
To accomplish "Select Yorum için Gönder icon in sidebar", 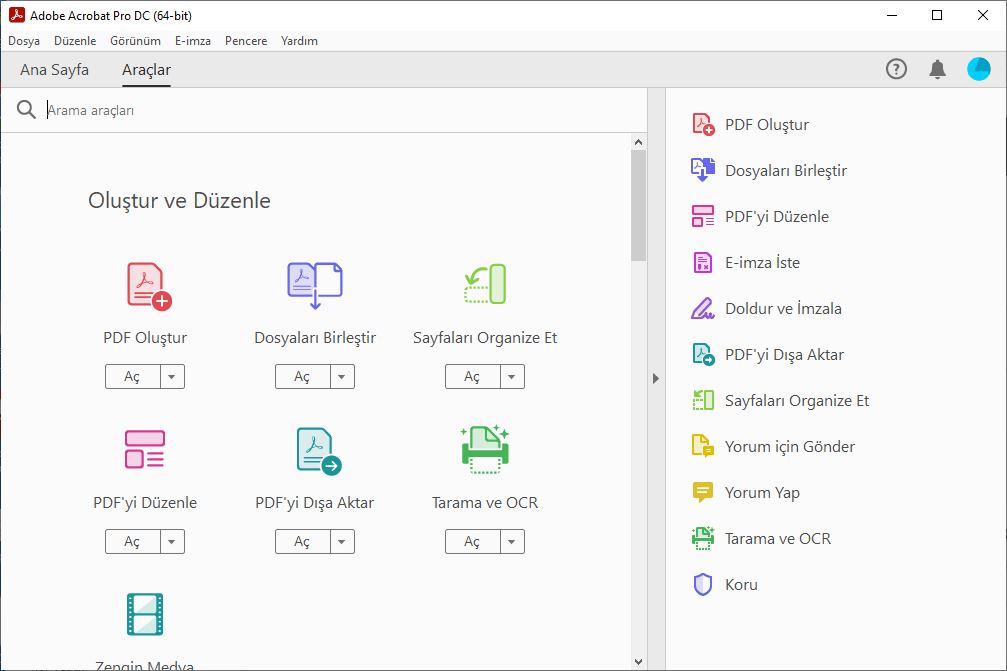I will pos(703,446).
